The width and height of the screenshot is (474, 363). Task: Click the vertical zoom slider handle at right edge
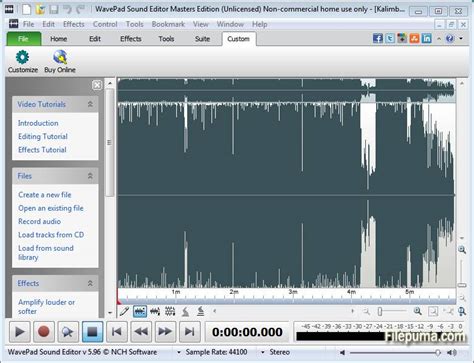coord(462,285)
